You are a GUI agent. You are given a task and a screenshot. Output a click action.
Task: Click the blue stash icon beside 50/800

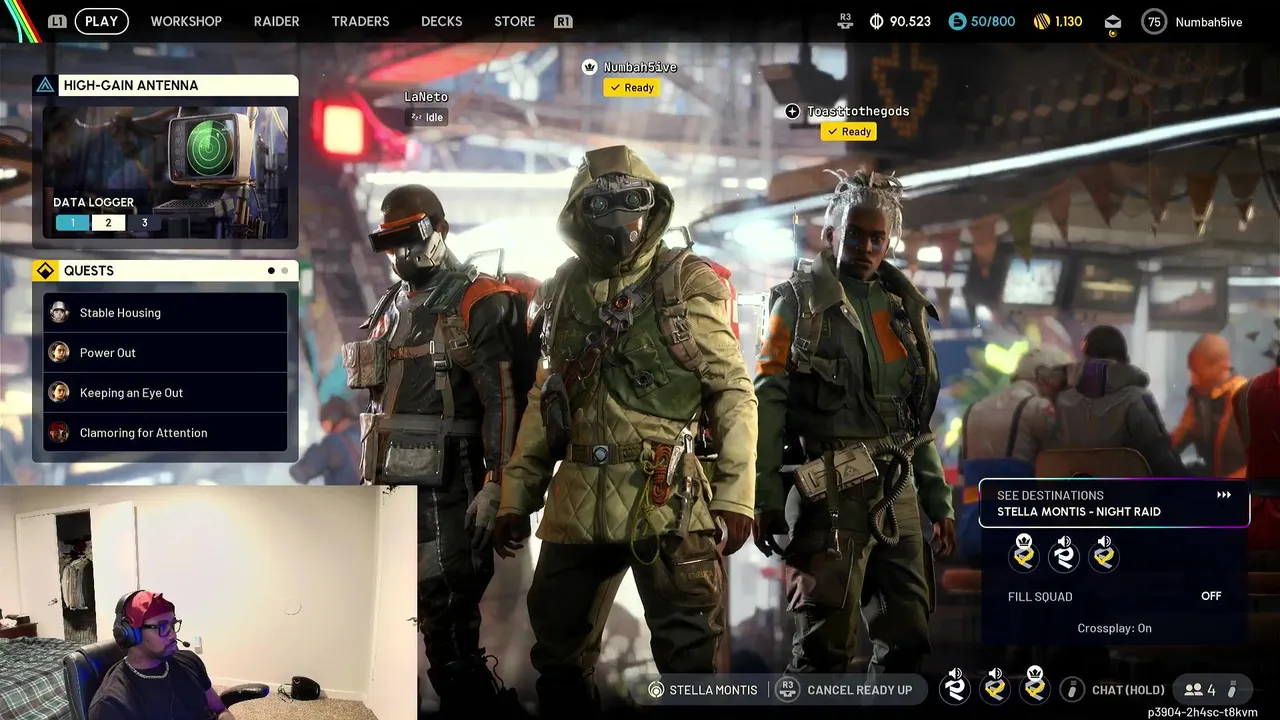pyautogui.click(x=957, y=21)
